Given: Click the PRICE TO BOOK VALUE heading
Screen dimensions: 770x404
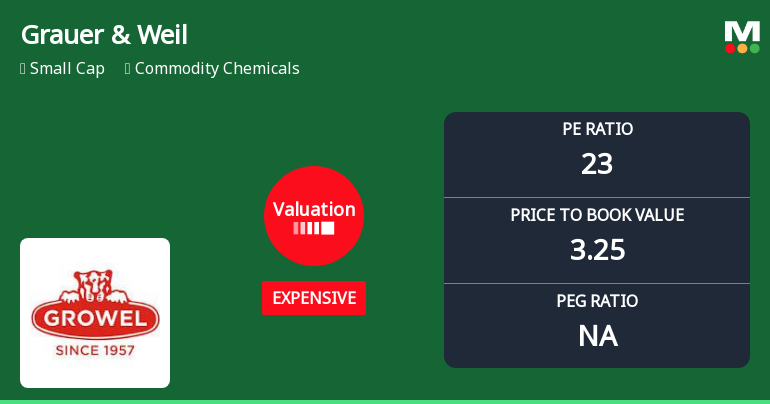Looking at the screenshot, I should coord(597,215).
